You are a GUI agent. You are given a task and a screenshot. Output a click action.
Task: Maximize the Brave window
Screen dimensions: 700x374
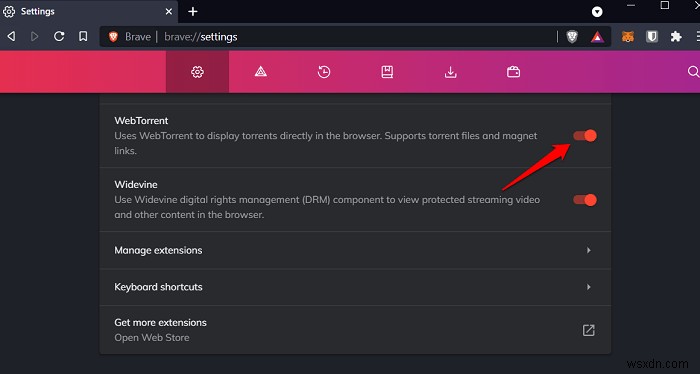tap(665, 5)
